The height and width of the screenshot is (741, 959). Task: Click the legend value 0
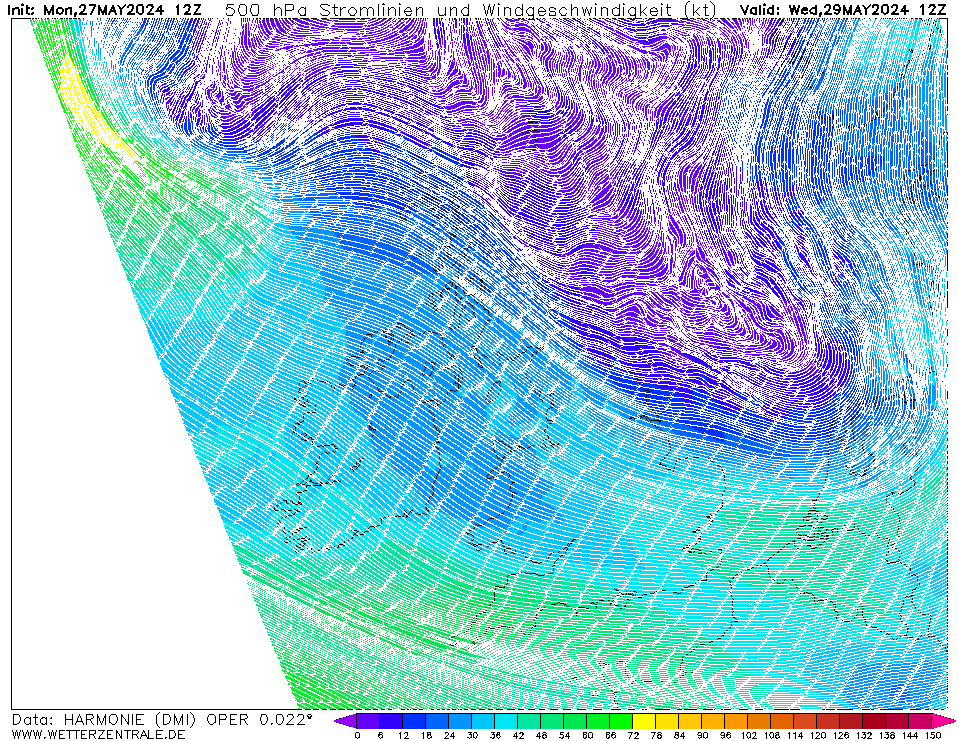pos(357,735)
